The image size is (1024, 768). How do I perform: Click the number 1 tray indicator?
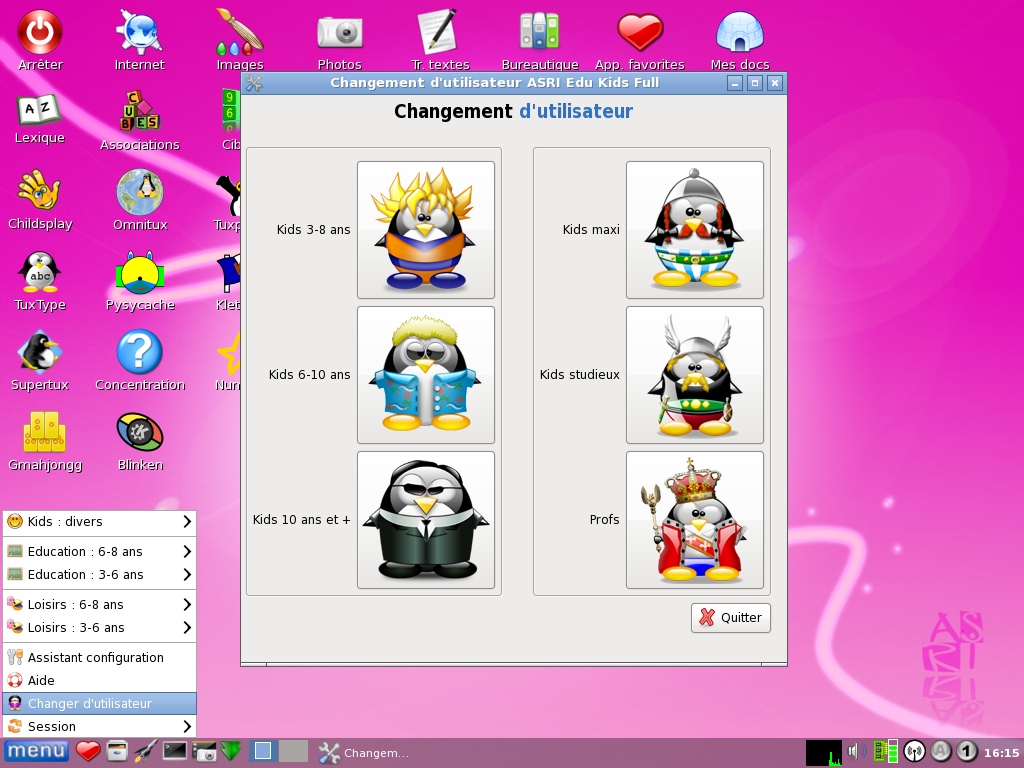pyautogui.click(x=967, y=752)
